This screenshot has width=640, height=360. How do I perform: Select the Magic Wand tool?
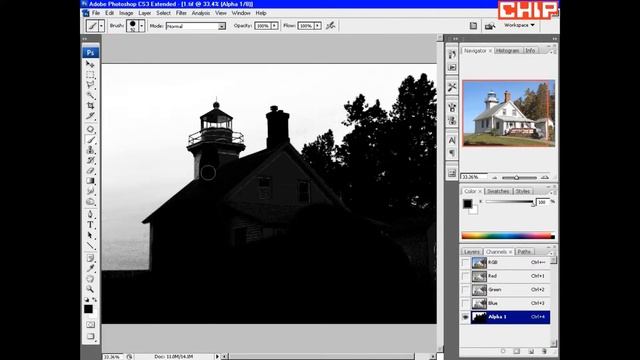[90, 96]
